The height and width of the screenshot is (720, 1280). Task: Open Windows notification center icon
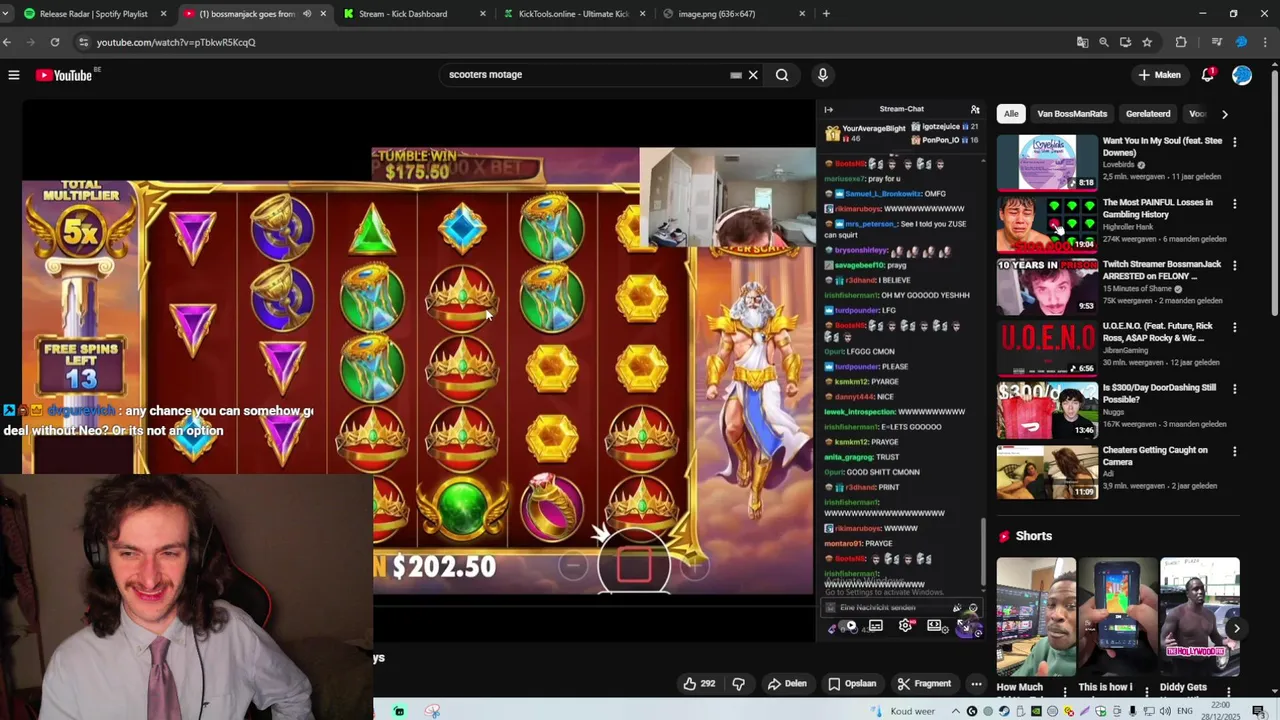1258,711
